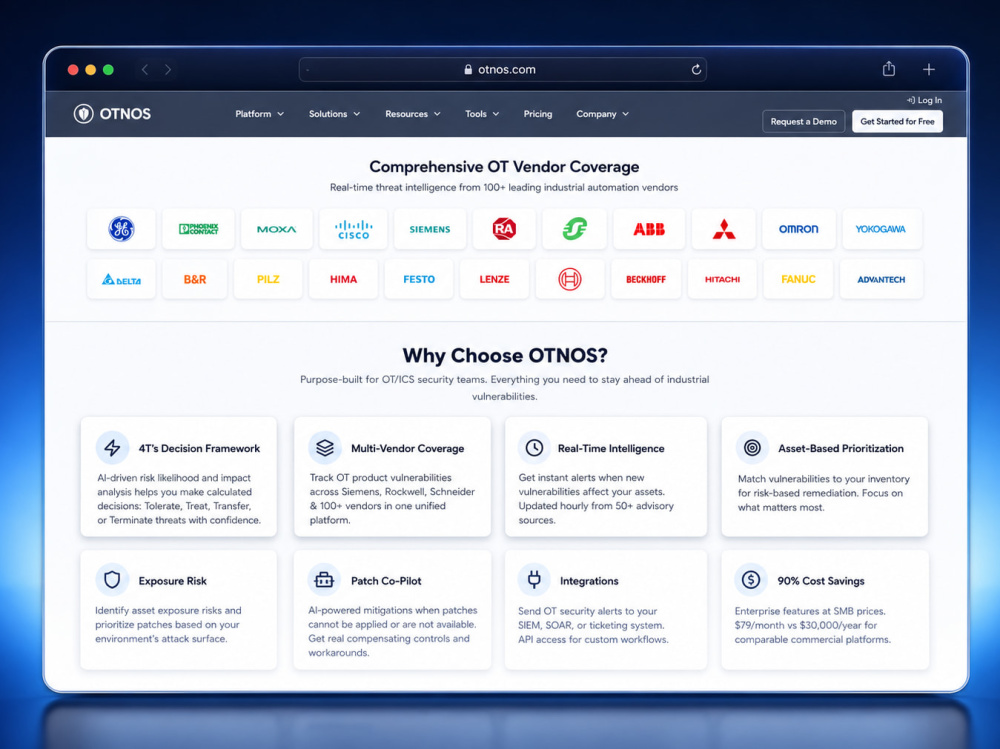Click the Integrations card title
Image resolution: width=1000 pixels, height=749 pixels.
pos(589,581)
